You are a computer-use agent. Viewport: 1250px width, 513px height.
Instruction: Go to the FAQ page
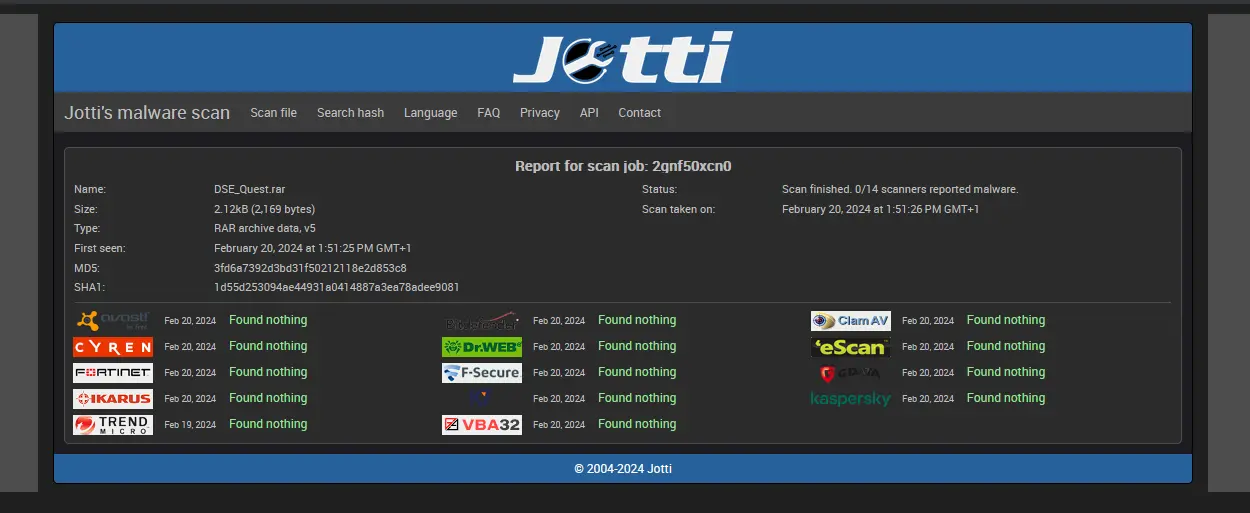[x=489, y=113]
